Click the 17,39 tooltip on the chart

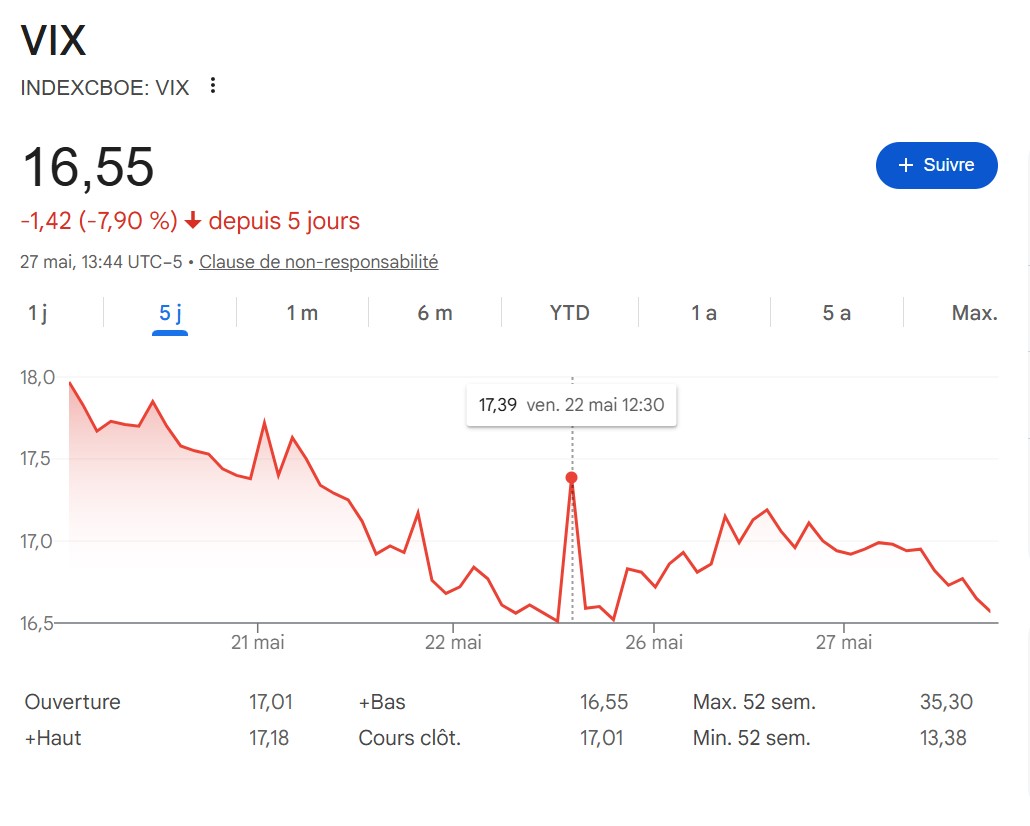coord(571,405)
